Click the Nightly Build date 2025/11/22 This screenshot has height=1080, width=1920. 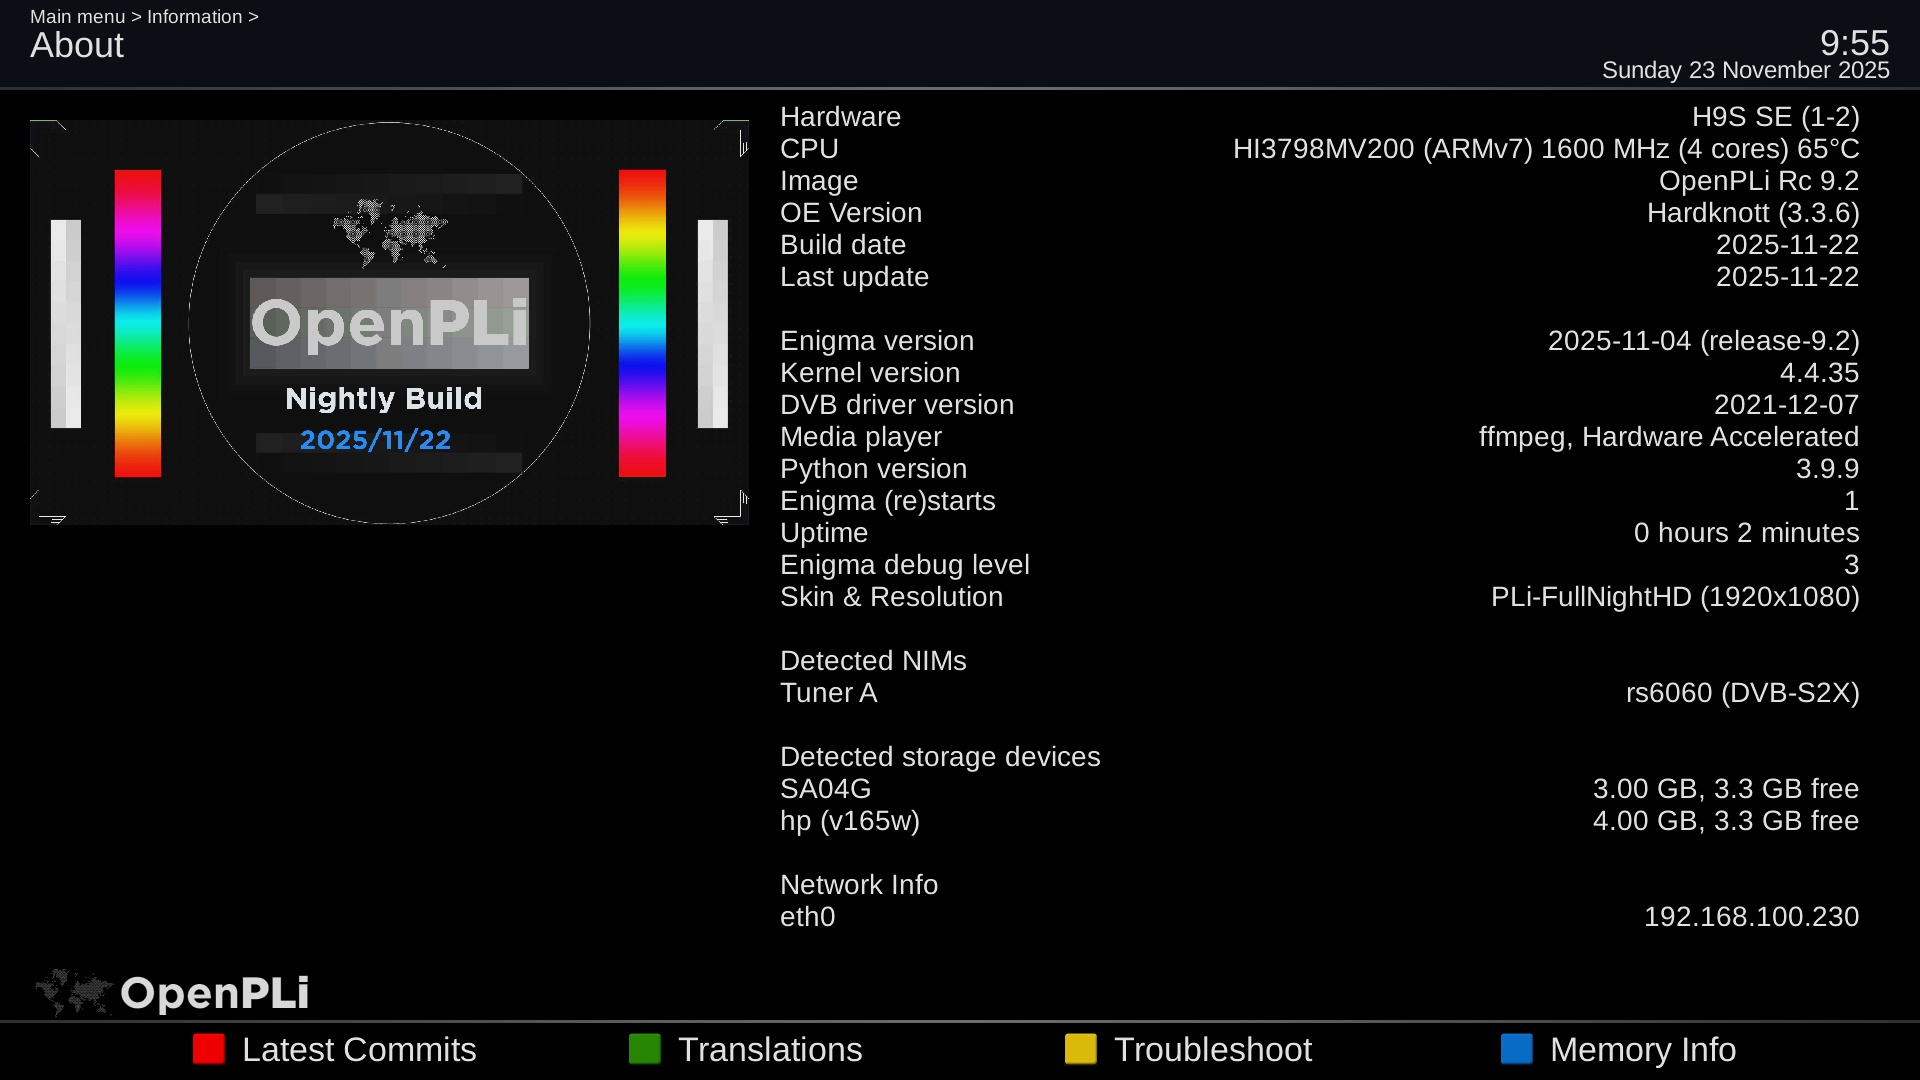point(375,440)
